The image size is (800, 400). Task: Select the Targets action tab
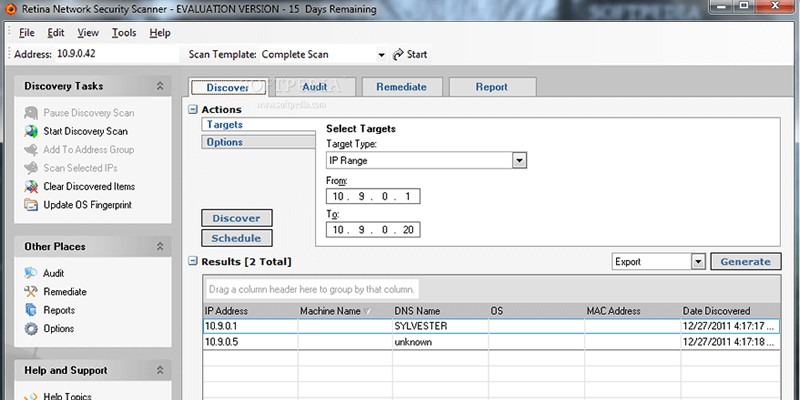tap(258, 124)
